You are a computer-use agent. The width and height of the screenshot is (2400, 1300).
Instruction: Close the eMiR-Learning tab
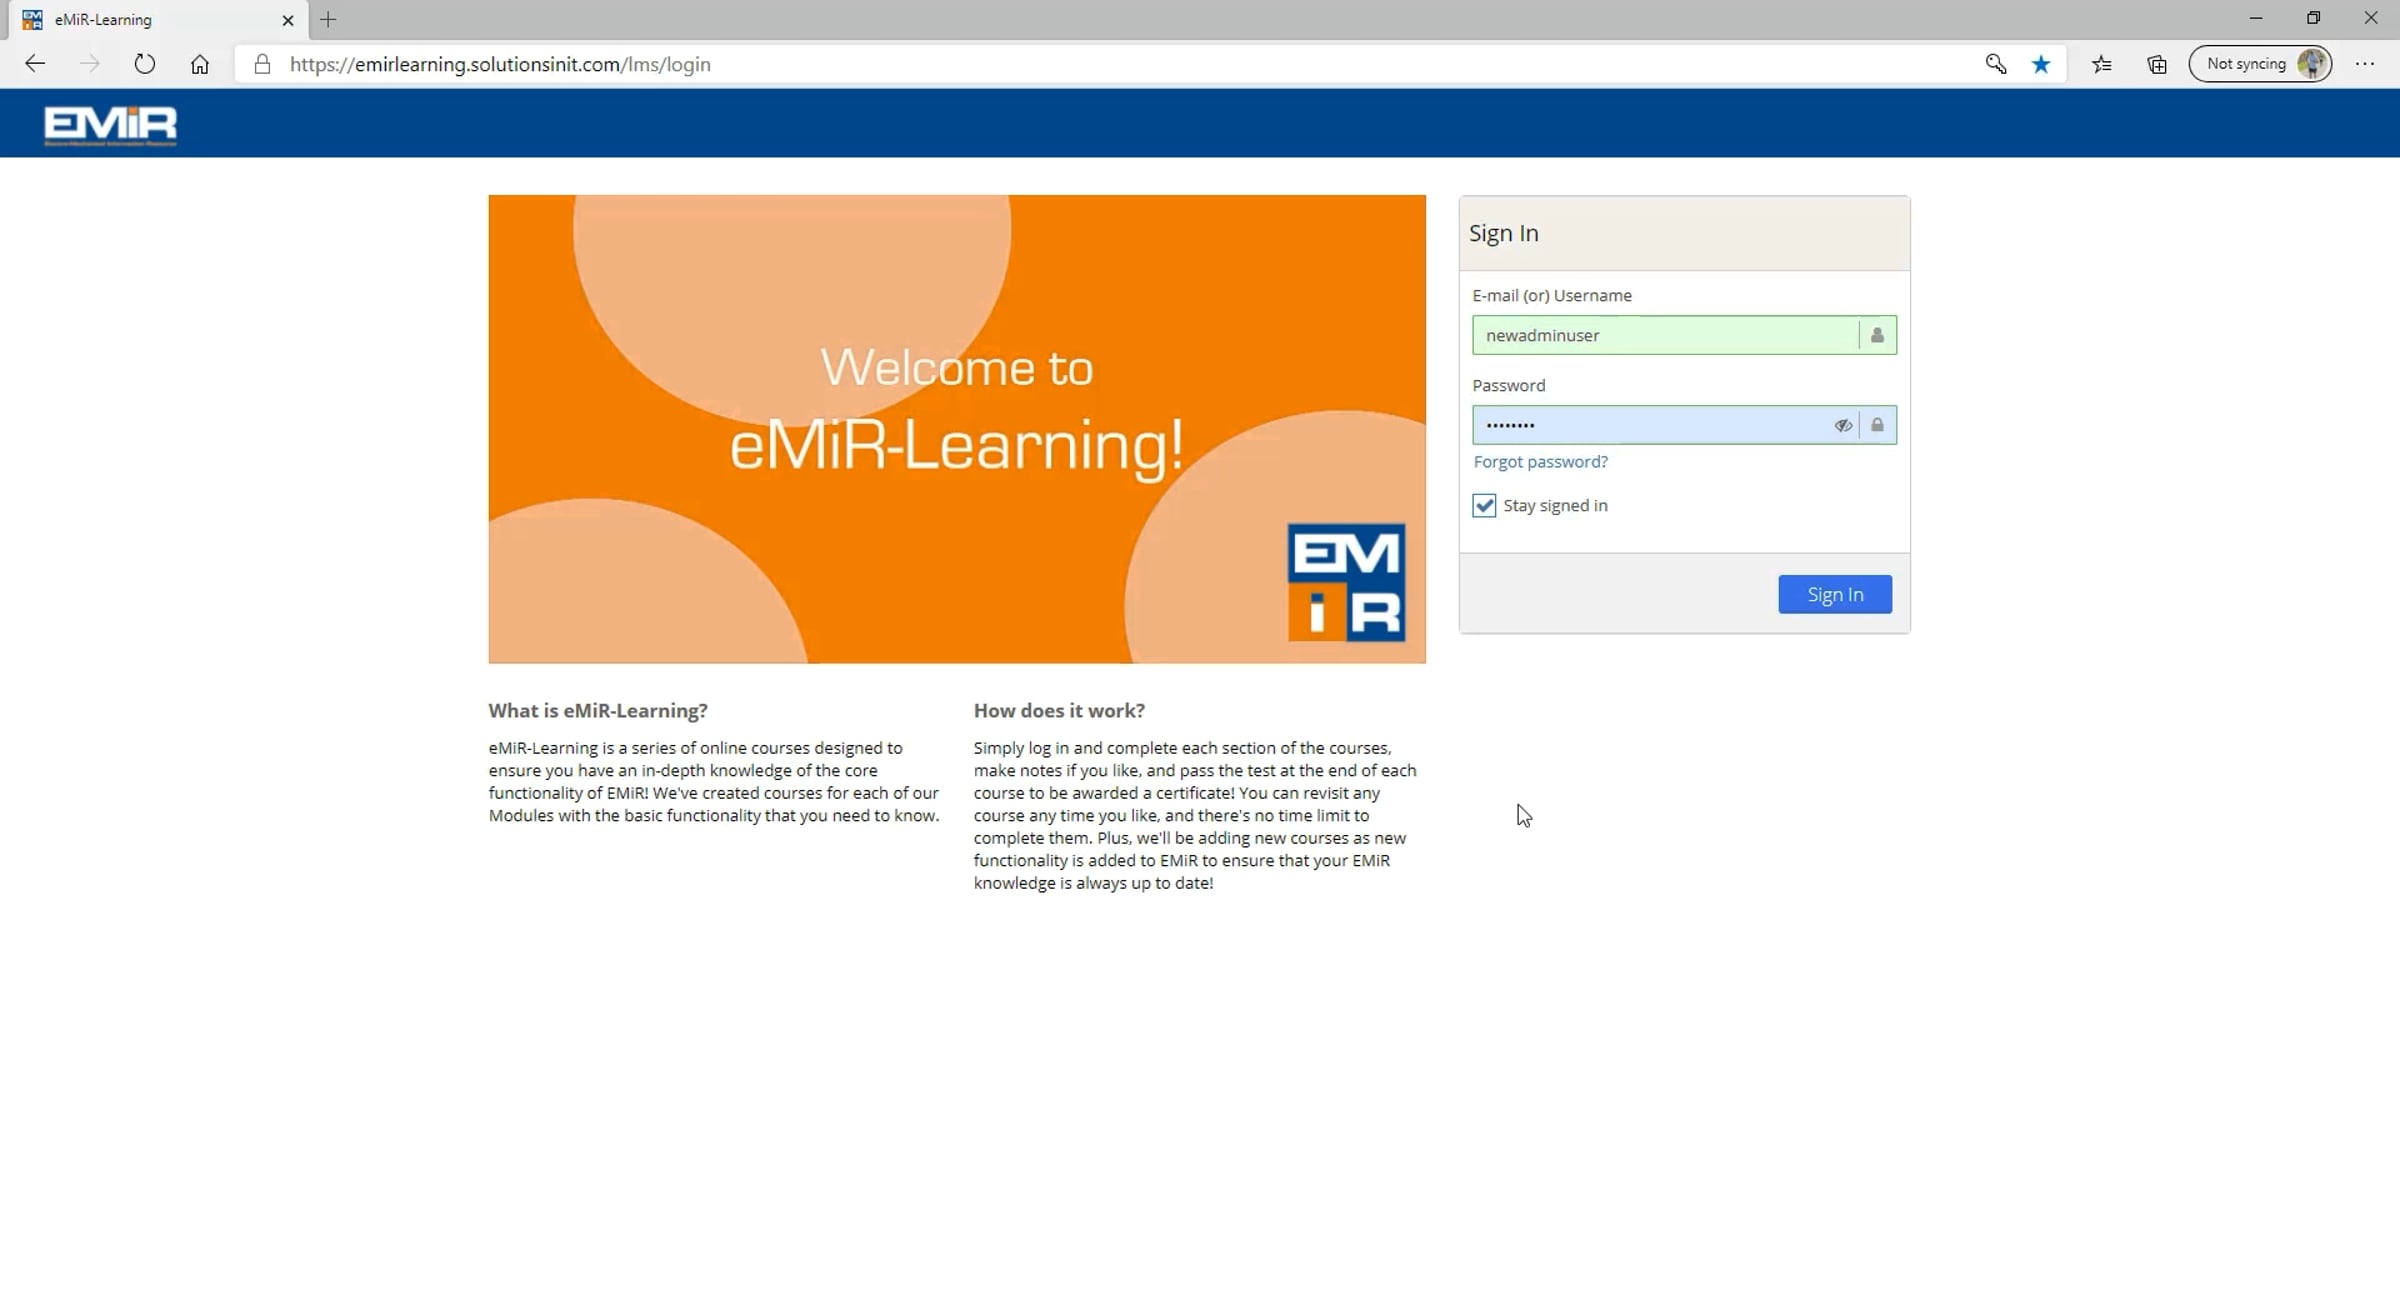click(x=288, y=20)
